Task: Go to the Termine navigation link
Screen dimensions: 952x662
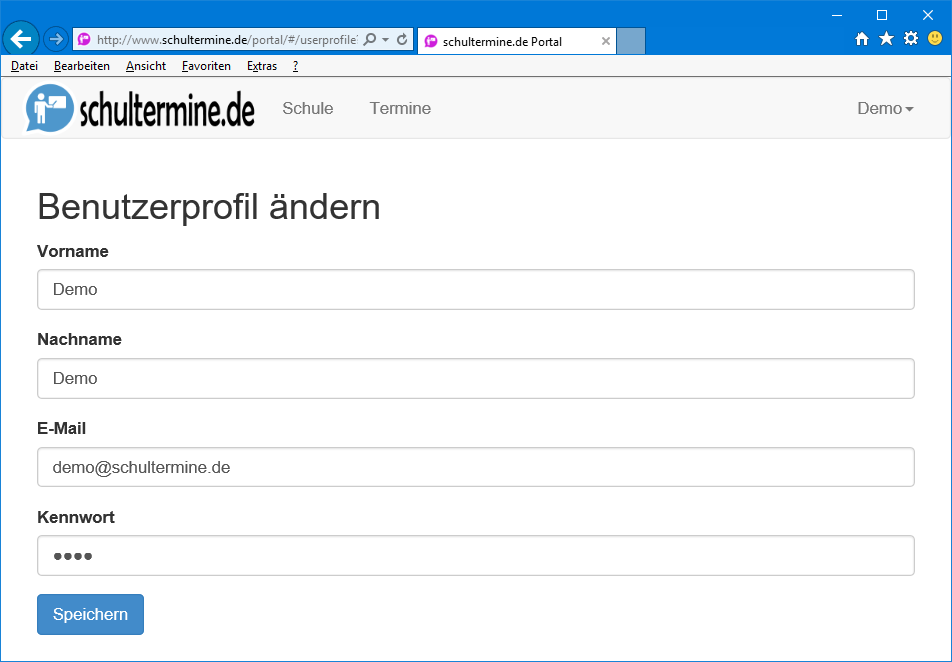Action: point(401,108)
